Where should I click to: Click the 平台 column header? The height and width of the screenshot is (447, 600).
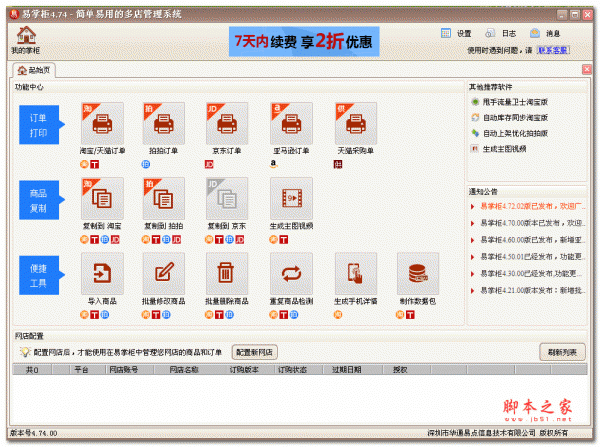[87, 370]
